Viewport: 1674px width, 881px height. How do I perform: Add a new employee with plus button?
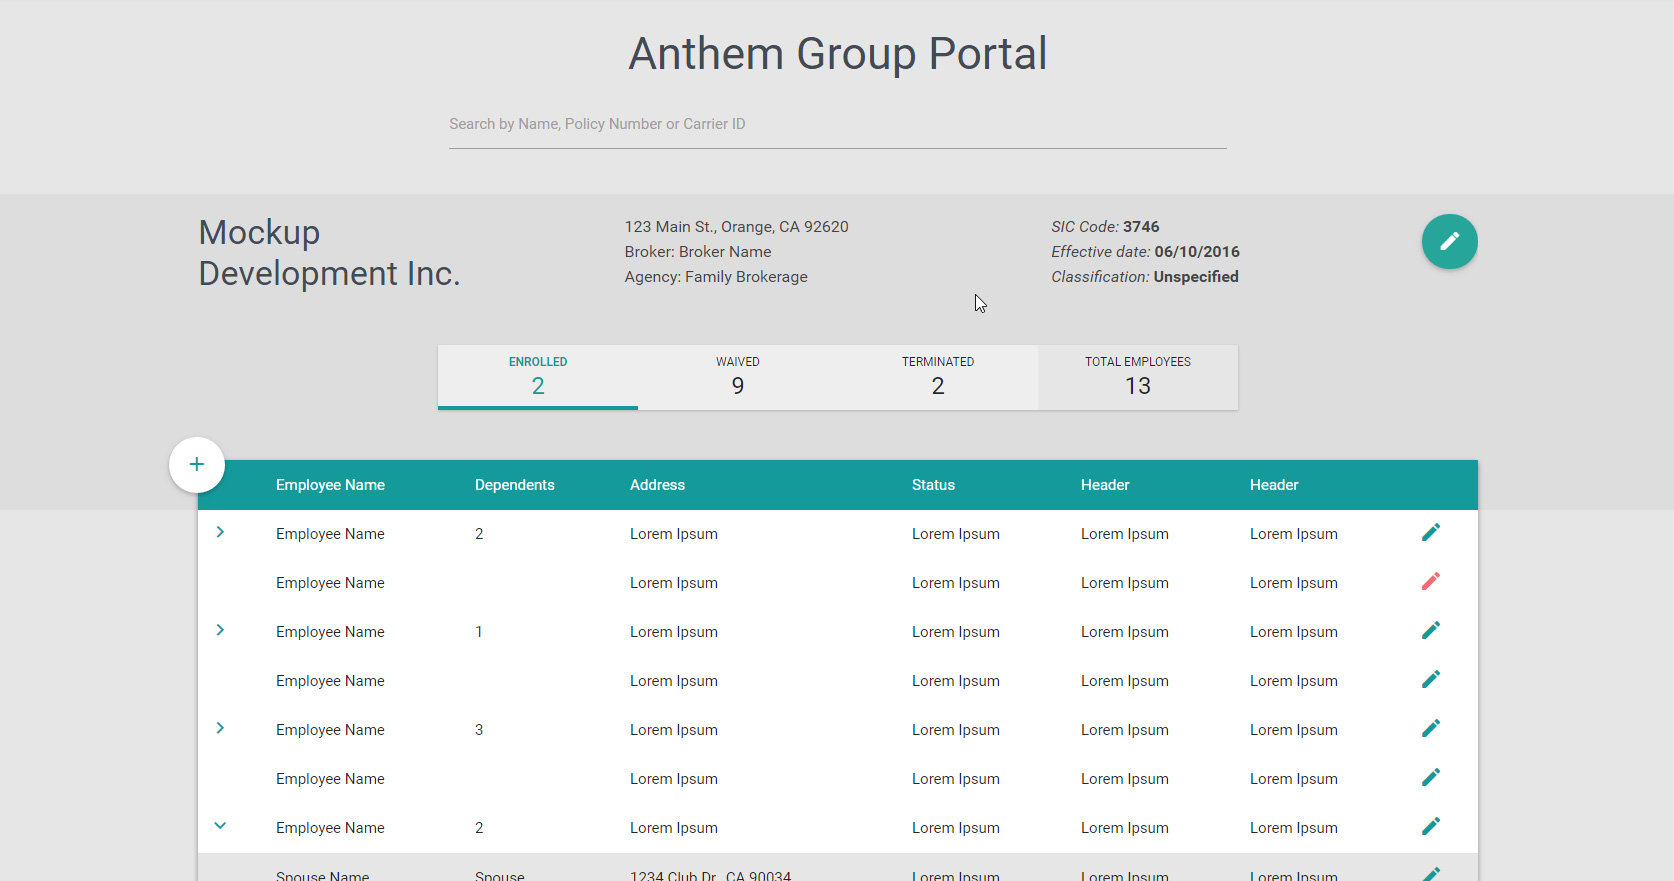[197, 465]
